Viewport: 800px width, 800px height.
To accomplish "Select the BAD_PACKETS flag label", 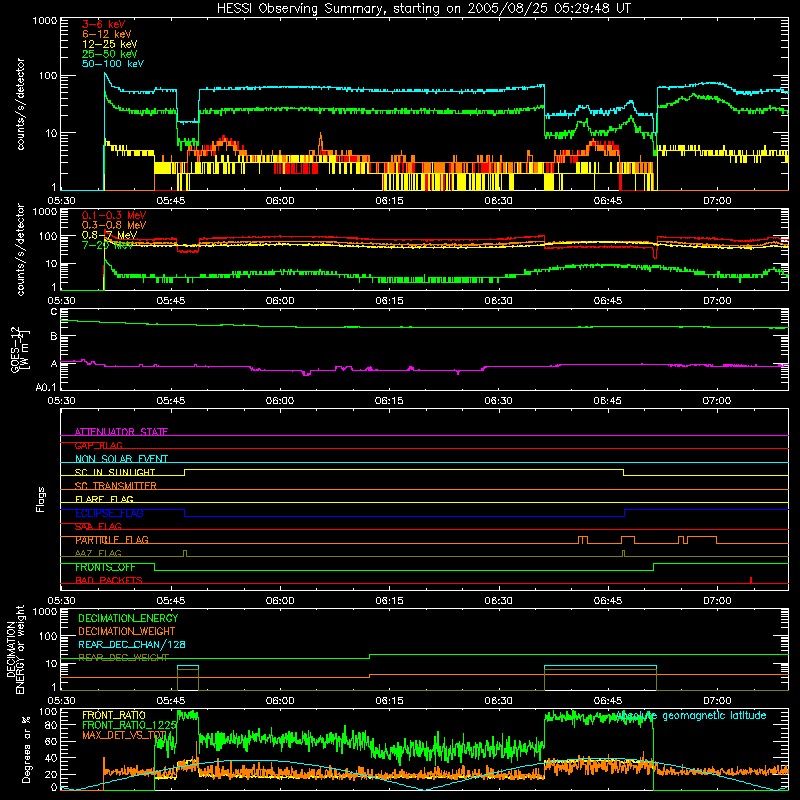I will tap(109, 581).
